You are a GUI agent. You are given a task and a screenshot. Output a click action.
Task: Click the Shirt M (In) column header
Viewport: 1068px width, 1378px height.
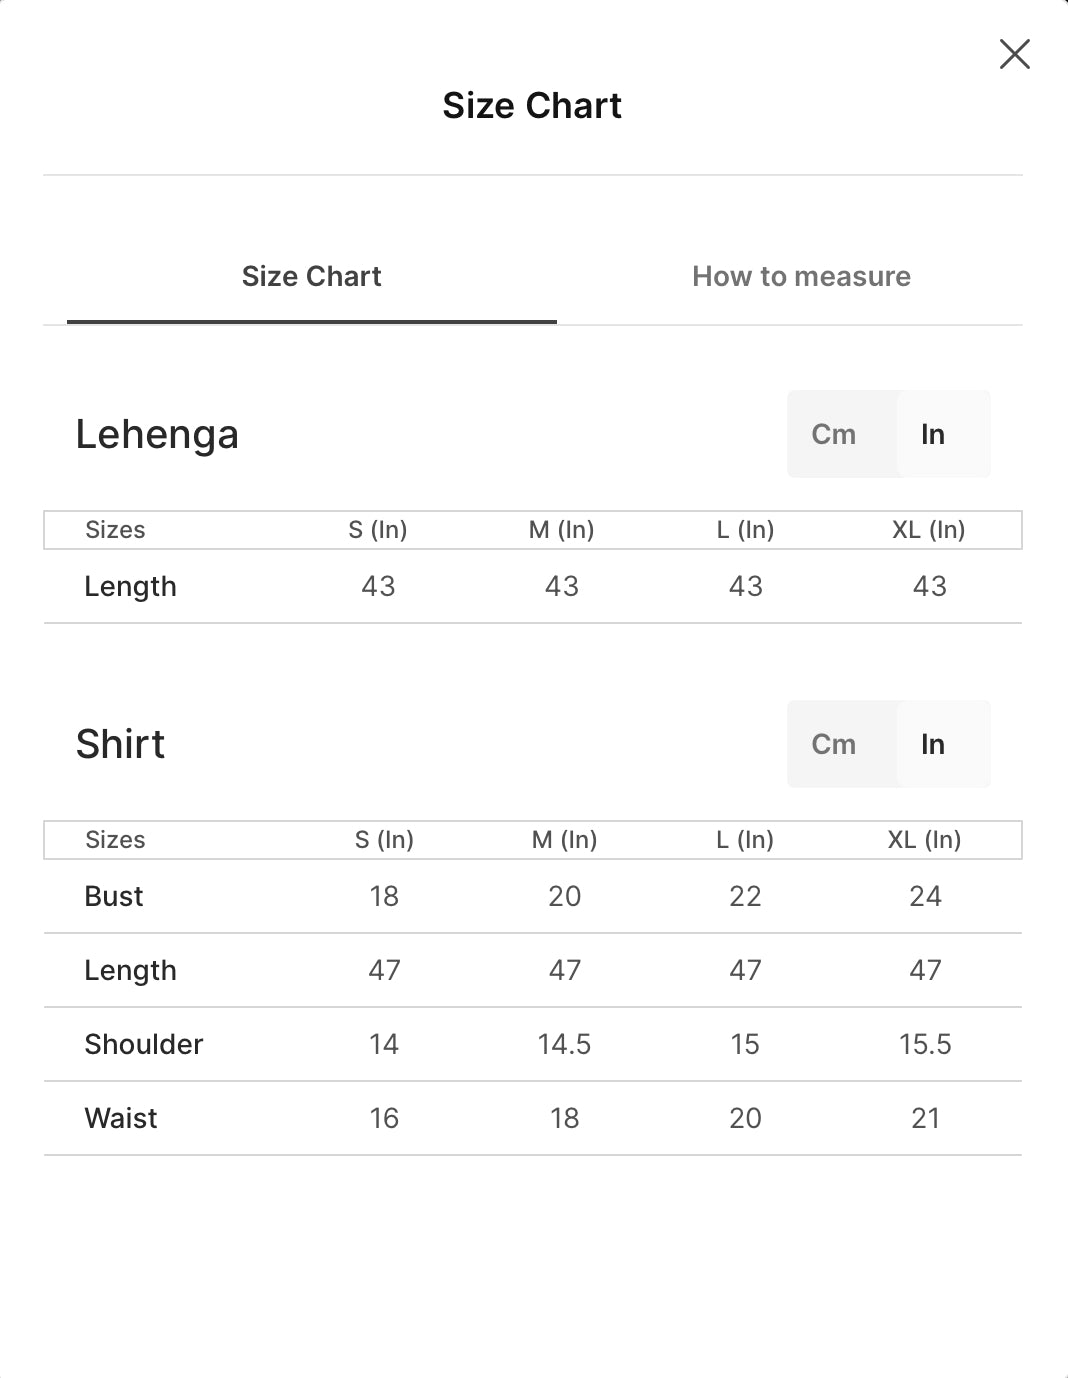tap(564, 840)
